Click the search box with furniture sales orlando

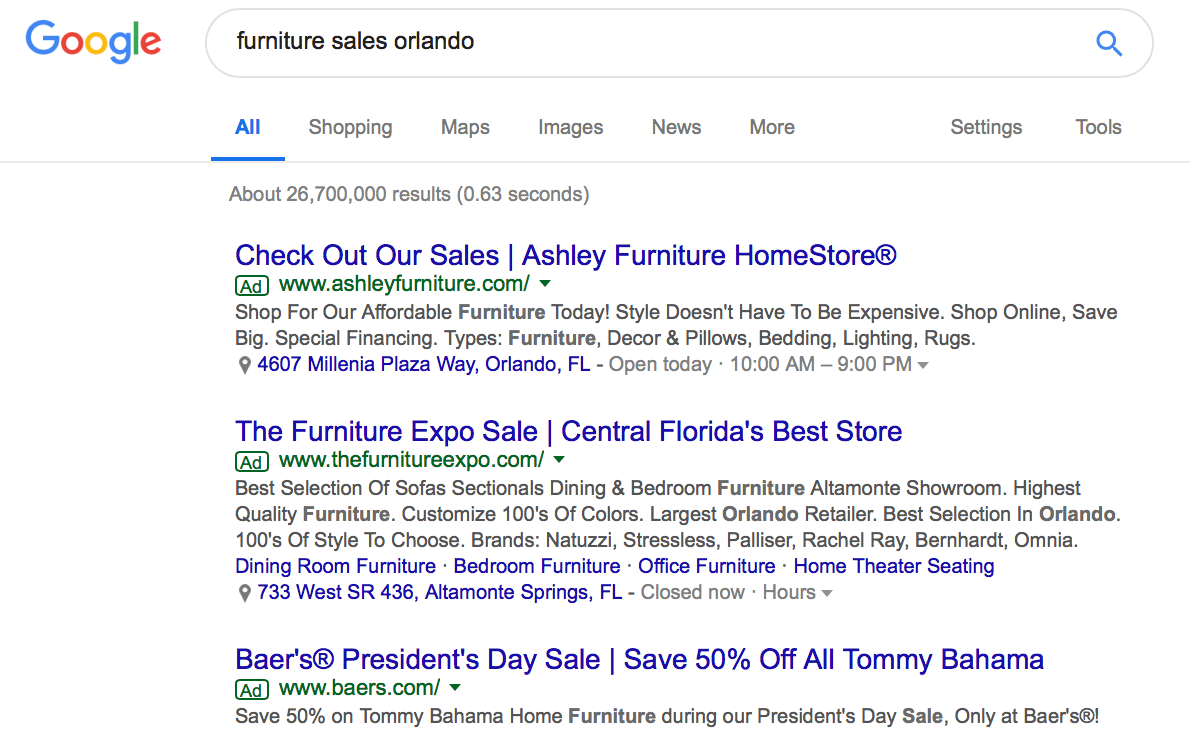[653, 43]
